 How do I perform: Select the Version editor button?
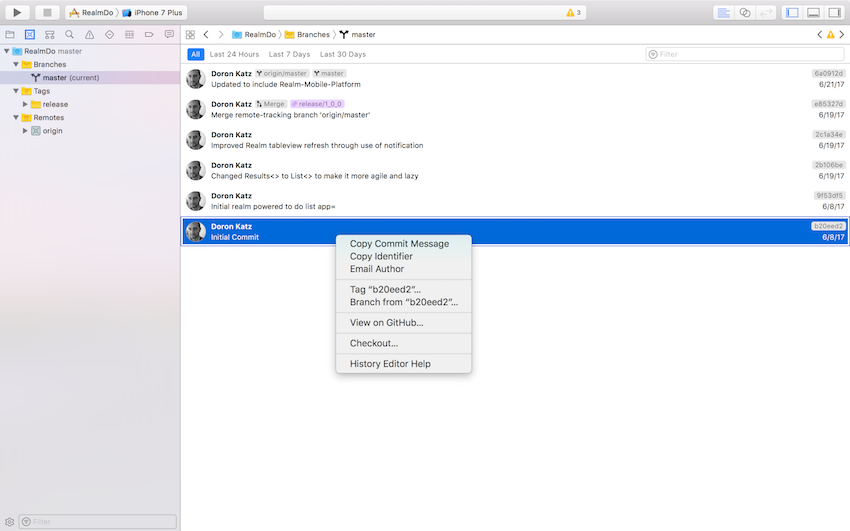765,12
